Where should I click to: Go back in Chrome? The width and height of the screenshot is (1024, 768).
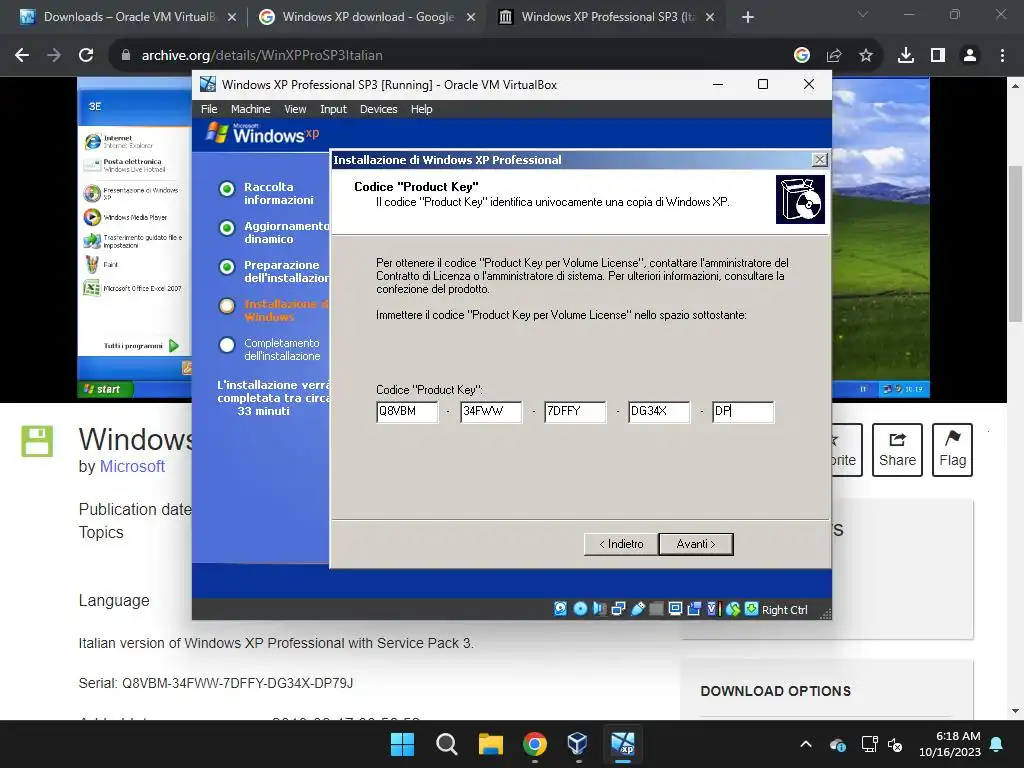[x=22, y=55]
